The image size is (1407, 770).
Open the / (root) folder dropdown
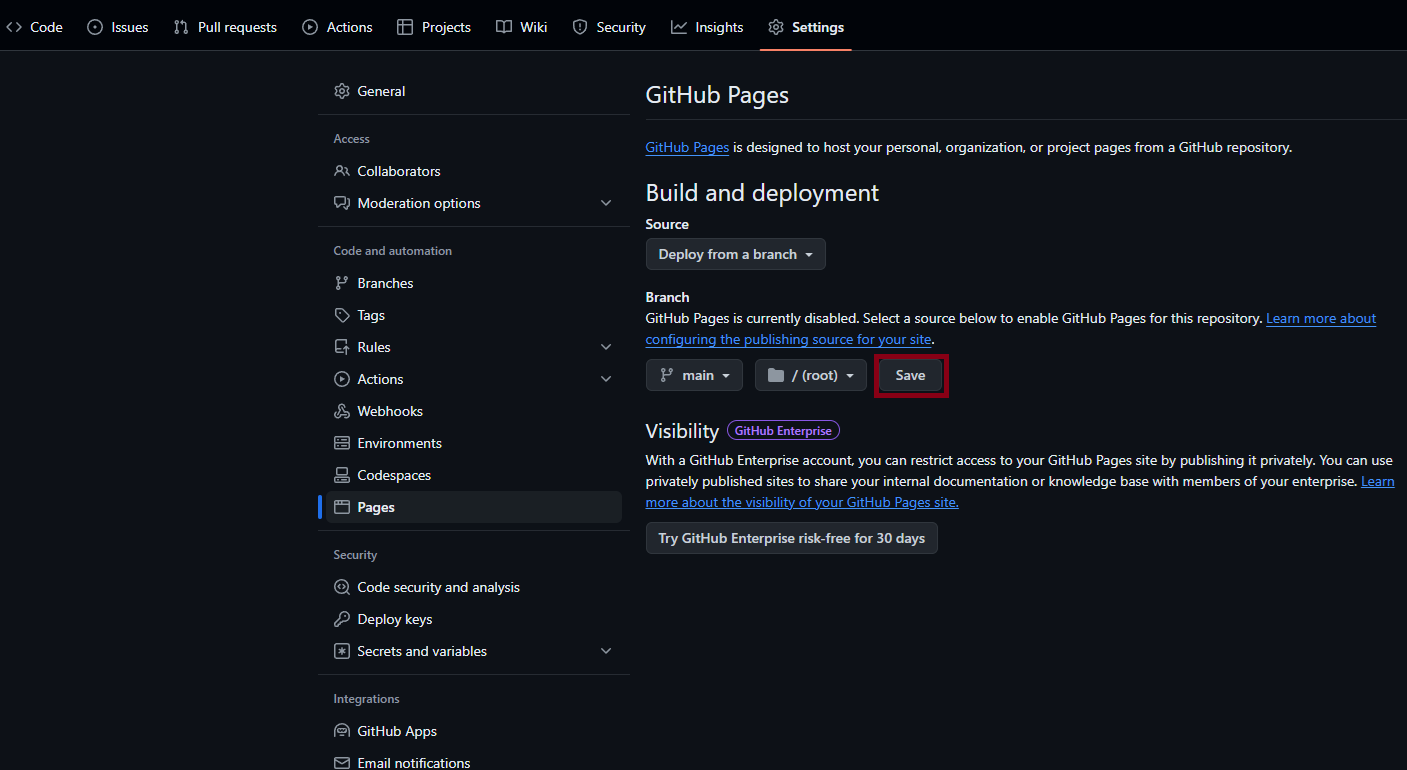click(x=811, y=375)
